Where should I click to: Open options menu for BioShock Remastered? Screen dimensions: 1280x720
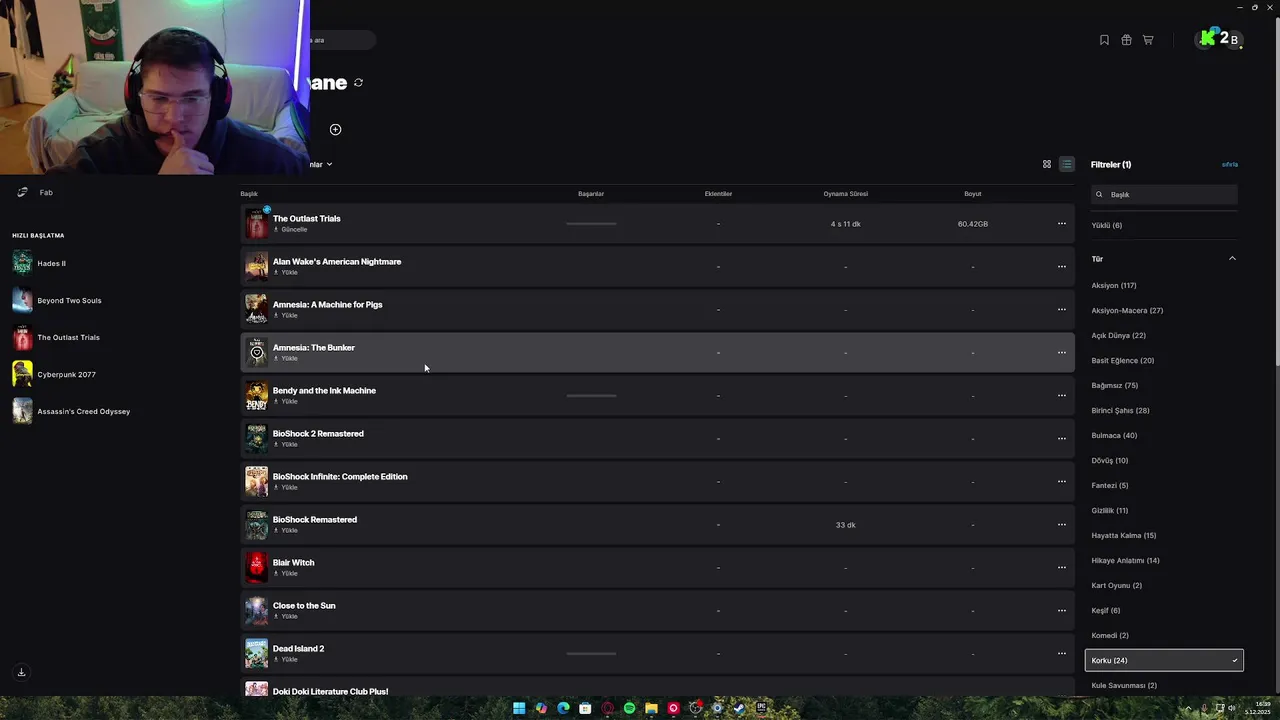click(1062, 525)
